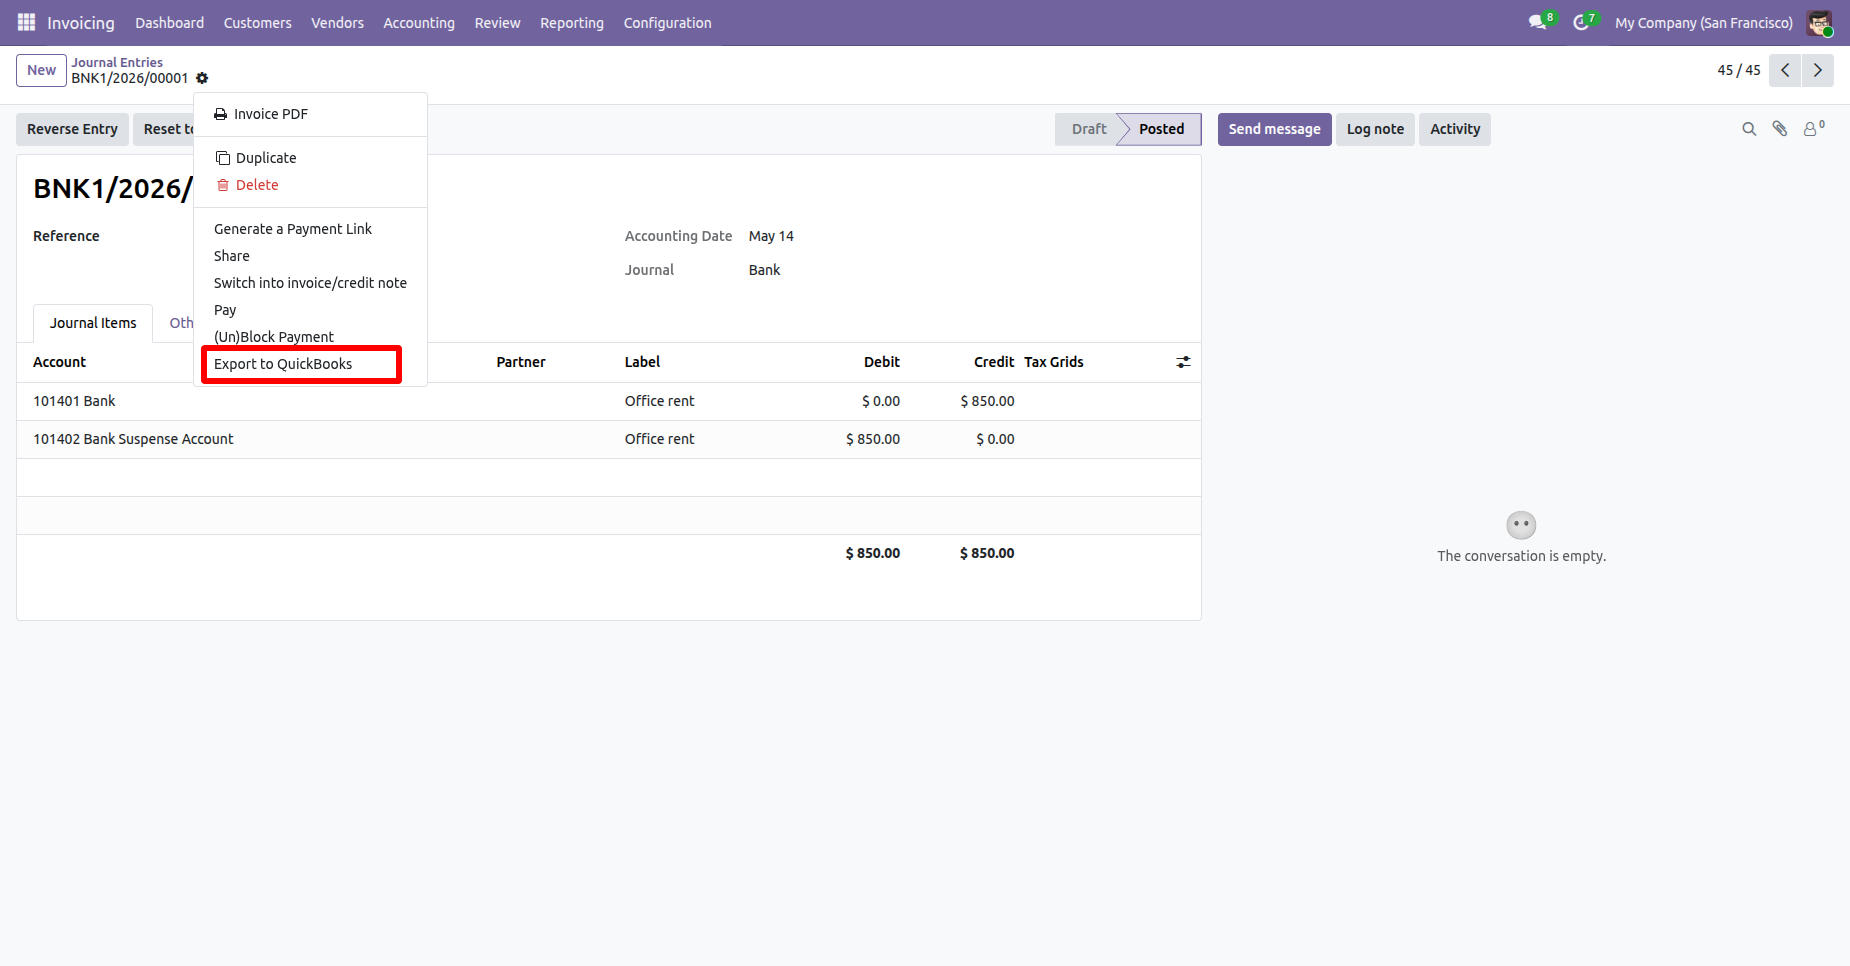Print Invoice PDF
The height and width of the screenshot is (966, 1850).
coord(310,114)
